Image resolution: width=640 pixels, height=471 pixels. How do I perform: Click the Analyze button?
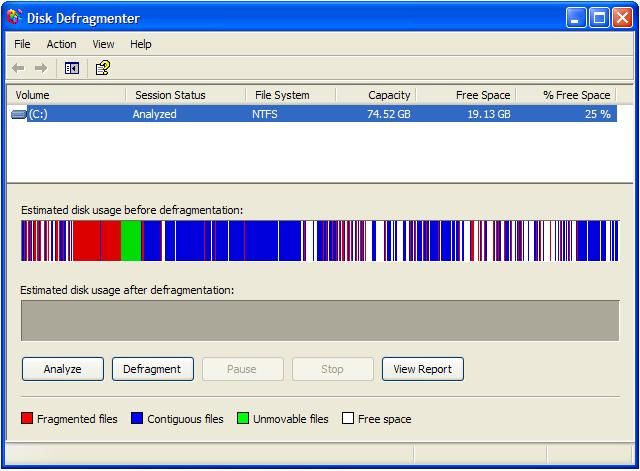coord(63,369)
